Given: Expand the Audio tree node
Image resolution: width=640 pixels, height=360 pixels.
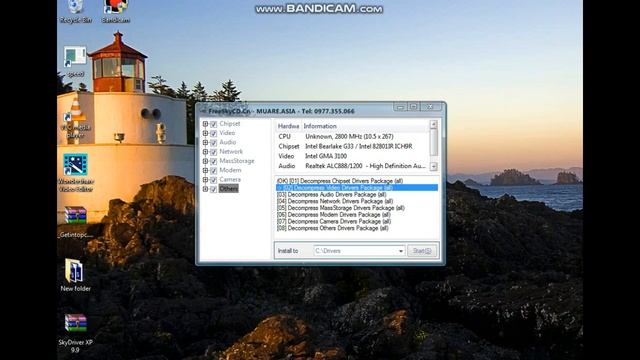Looking at the screenshot, I should tap(205, 142).
